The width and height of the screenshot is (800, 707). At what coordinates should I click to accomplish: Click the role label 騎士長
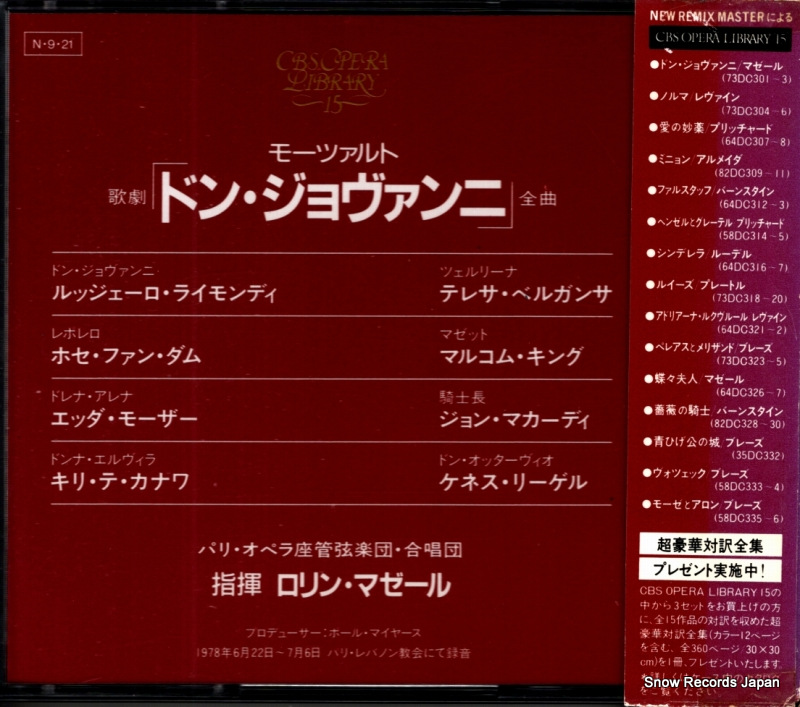coord(462,397)
